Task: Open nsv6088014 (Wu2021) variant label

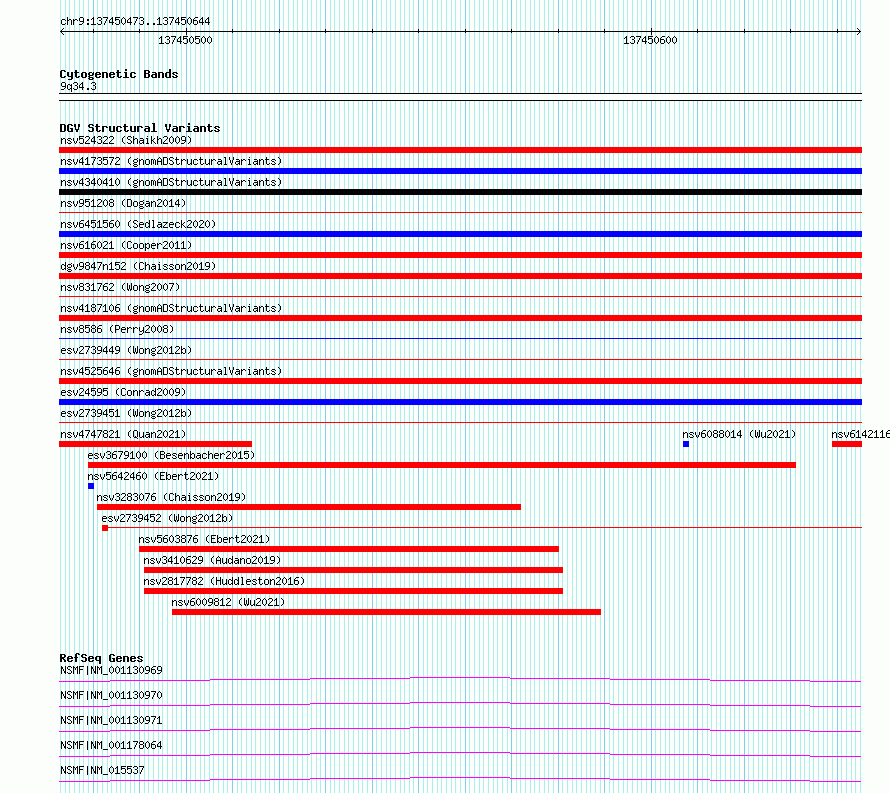Action: (x=739, y=434)
